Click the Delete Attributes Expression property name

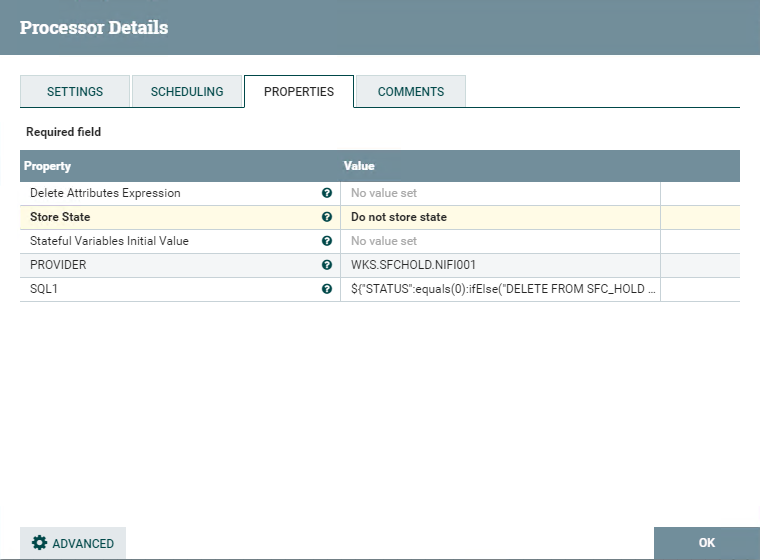coord(105,193)
